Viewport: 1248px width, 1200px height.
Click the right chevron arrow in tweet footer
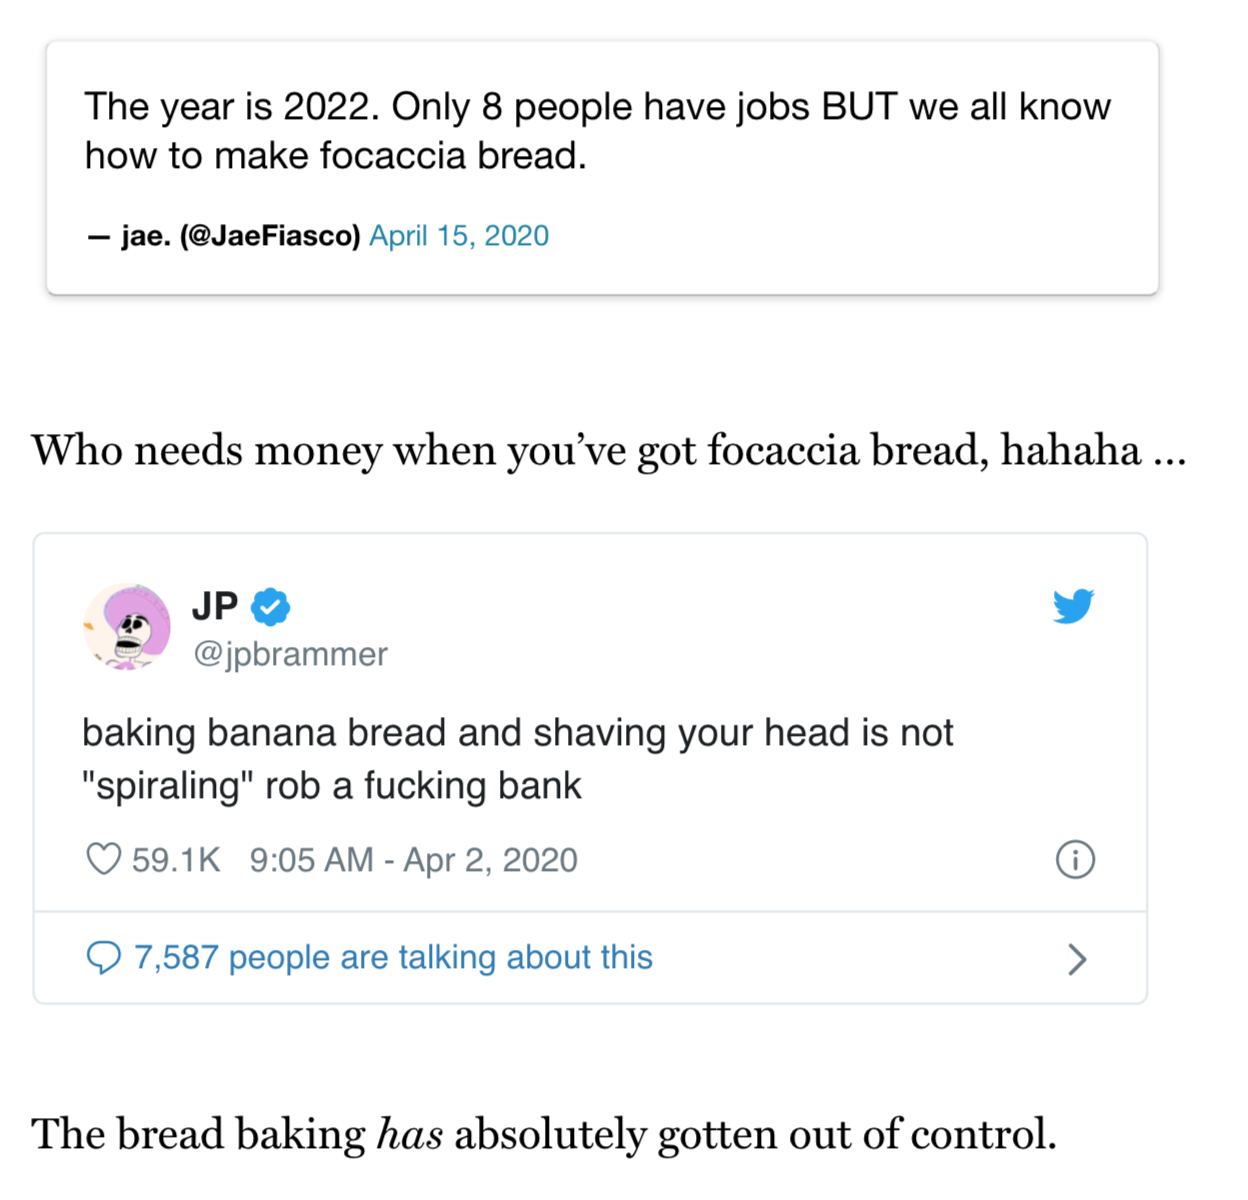click(x=1076, y=959)
